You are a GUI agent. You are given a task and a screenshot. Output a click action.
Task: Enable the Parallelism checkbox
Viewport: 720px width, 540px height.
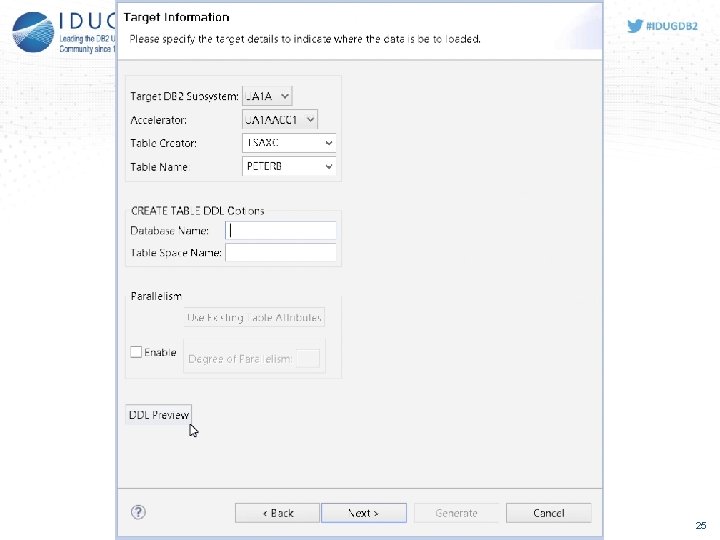click(x=136, y=352)
